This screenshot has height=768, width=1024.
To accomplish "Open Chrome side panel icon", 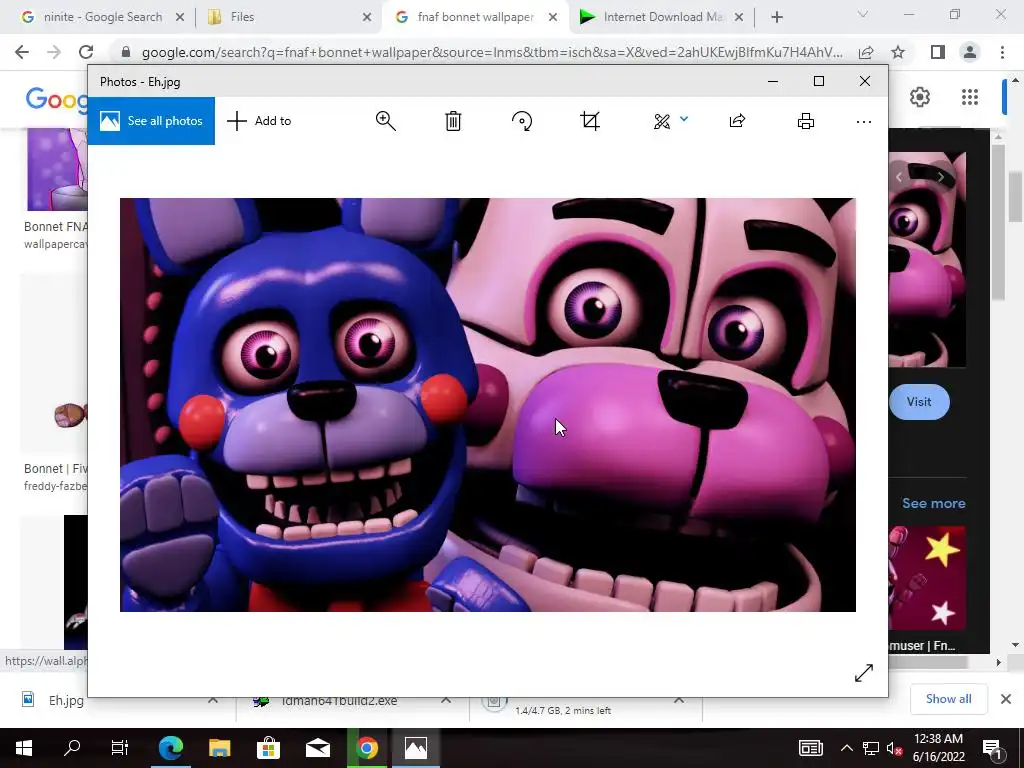I will coord(937,52).
